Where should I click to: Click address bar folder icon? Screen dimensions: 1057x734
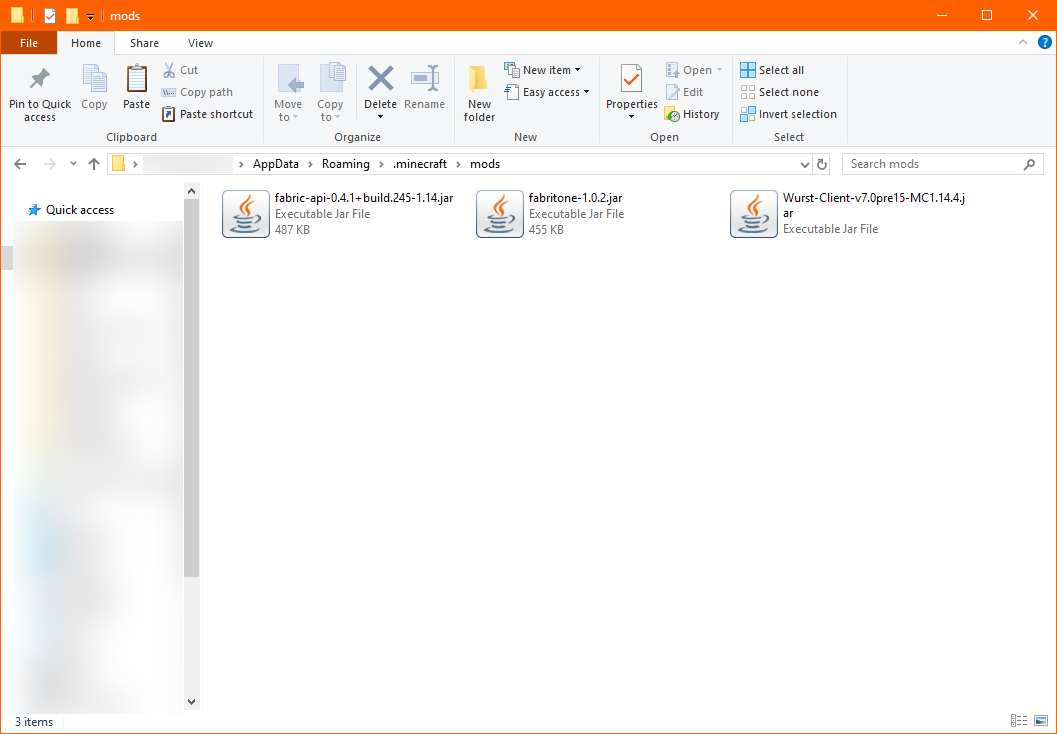(x=119, y=164)
